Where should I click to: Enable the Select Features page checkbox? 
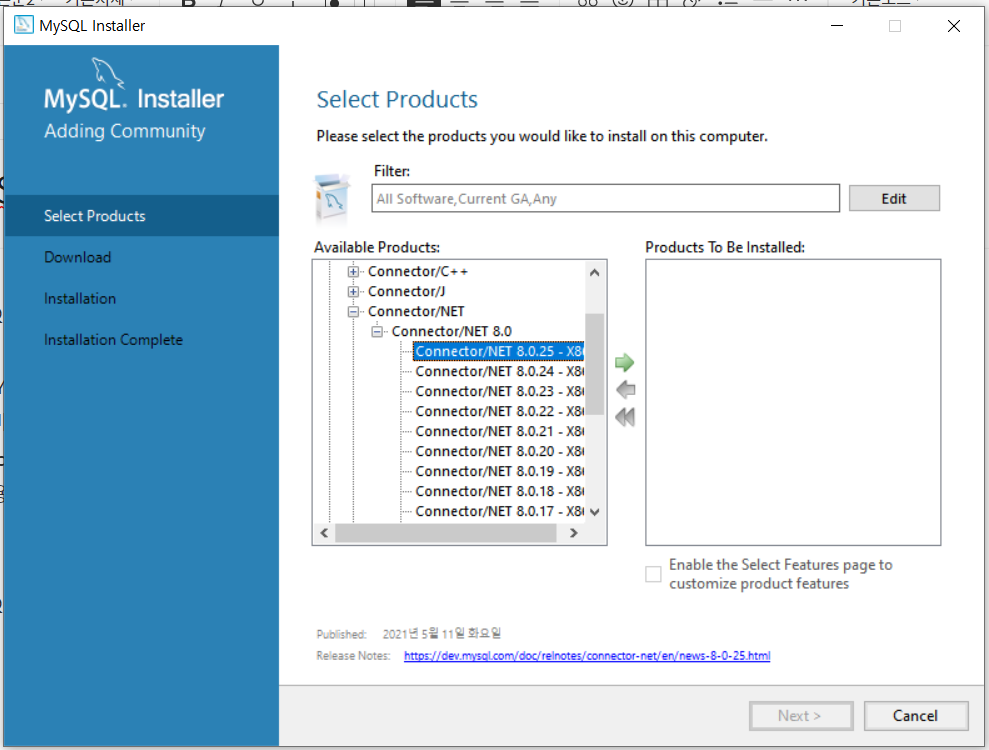point(653,574)
